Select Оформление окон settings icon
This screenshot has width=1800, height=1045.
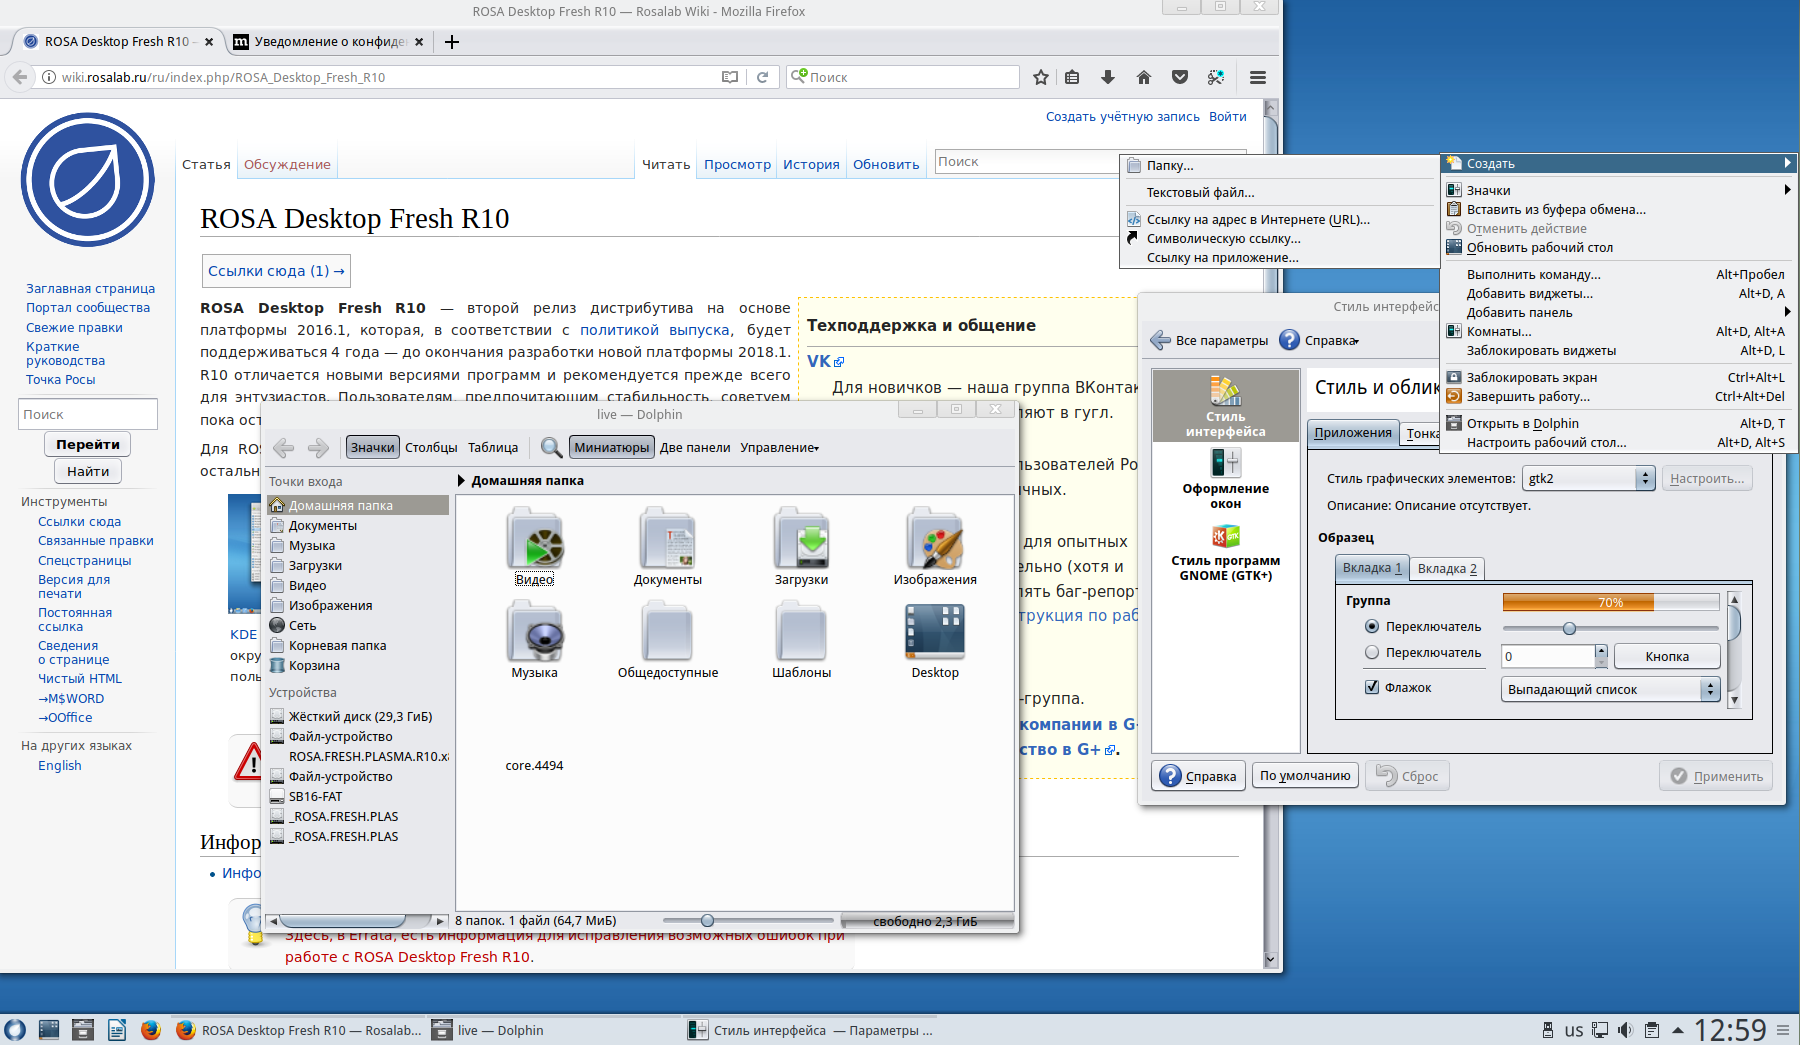[1225, 463]
